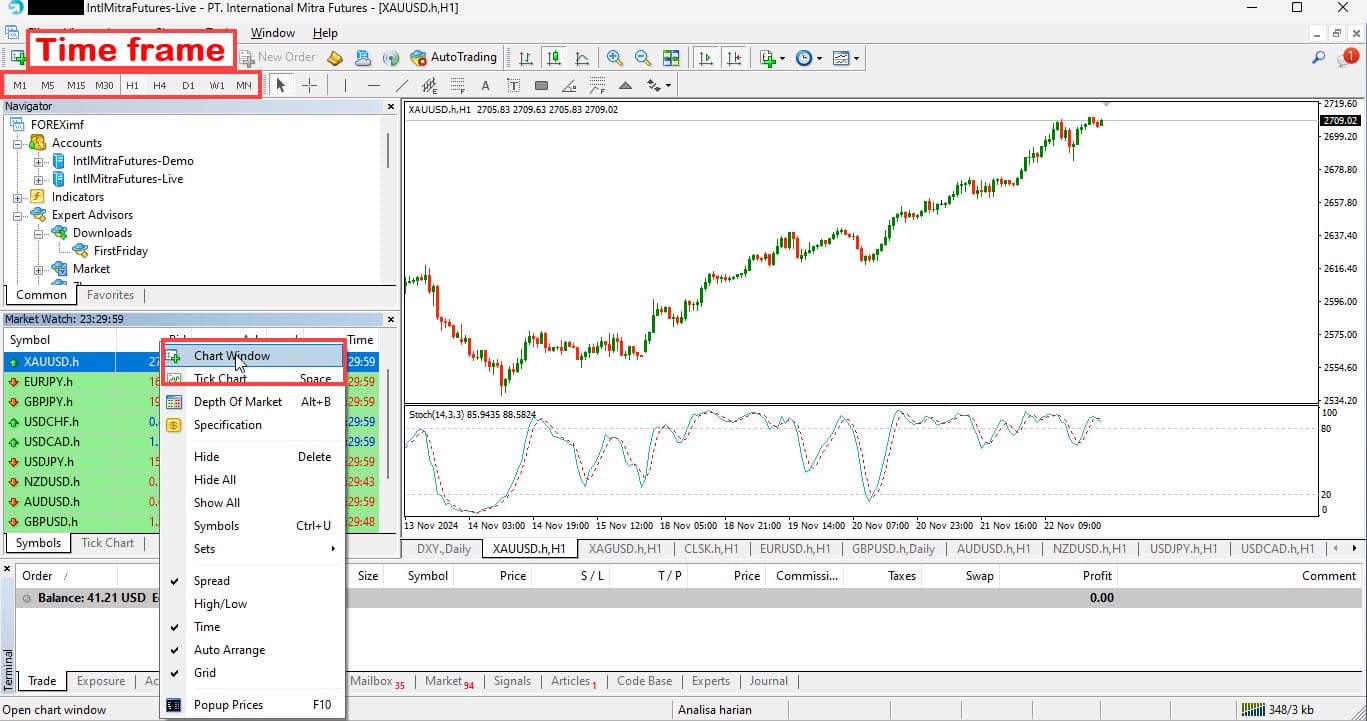This screenshot has width=1367, height=721.
Task: Open the notifications icon with badge 1
Action: 1347,58
